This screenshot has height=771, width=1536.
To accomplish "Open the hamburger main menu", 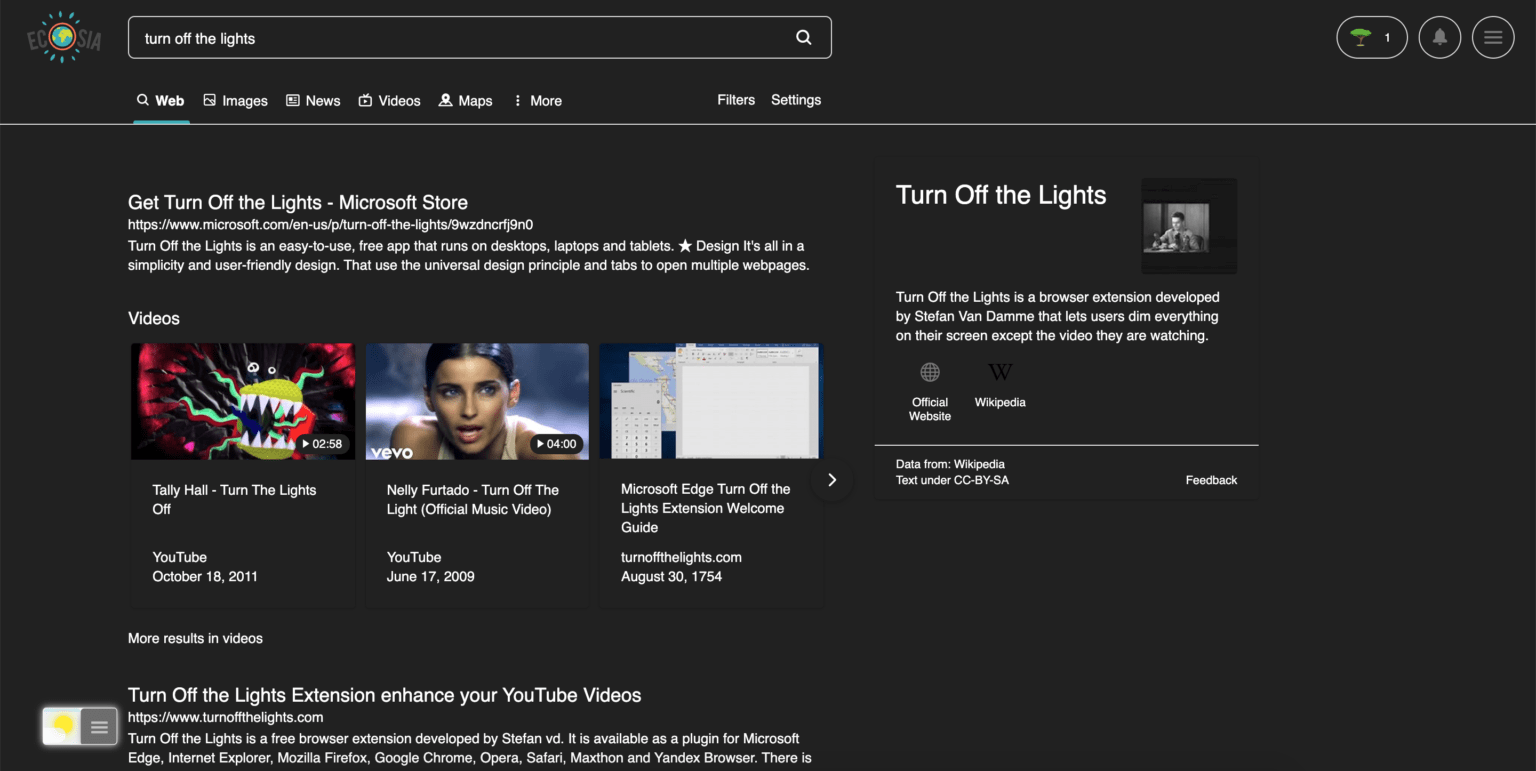I will (x=1493, y=38).
